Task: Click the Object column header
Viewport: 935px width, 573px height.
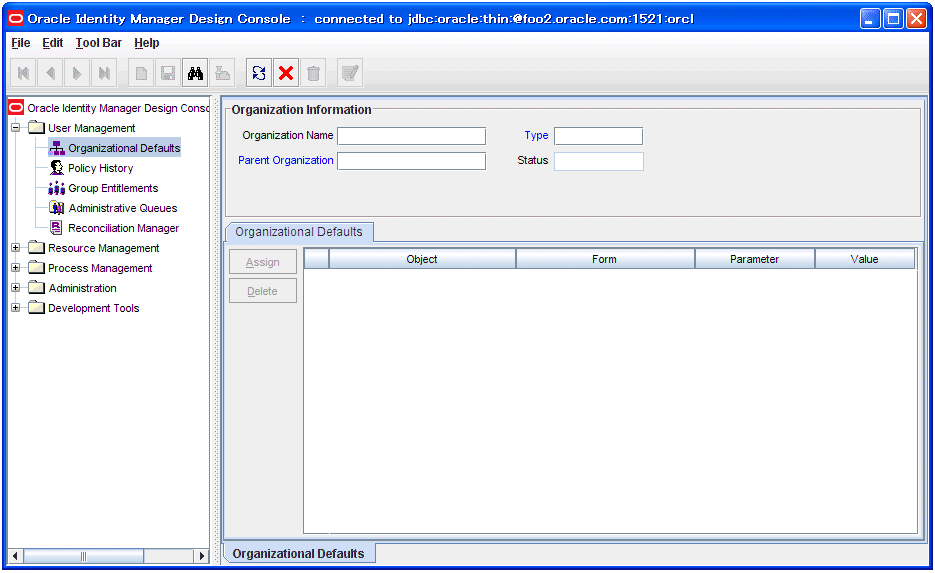Action: 422,259
